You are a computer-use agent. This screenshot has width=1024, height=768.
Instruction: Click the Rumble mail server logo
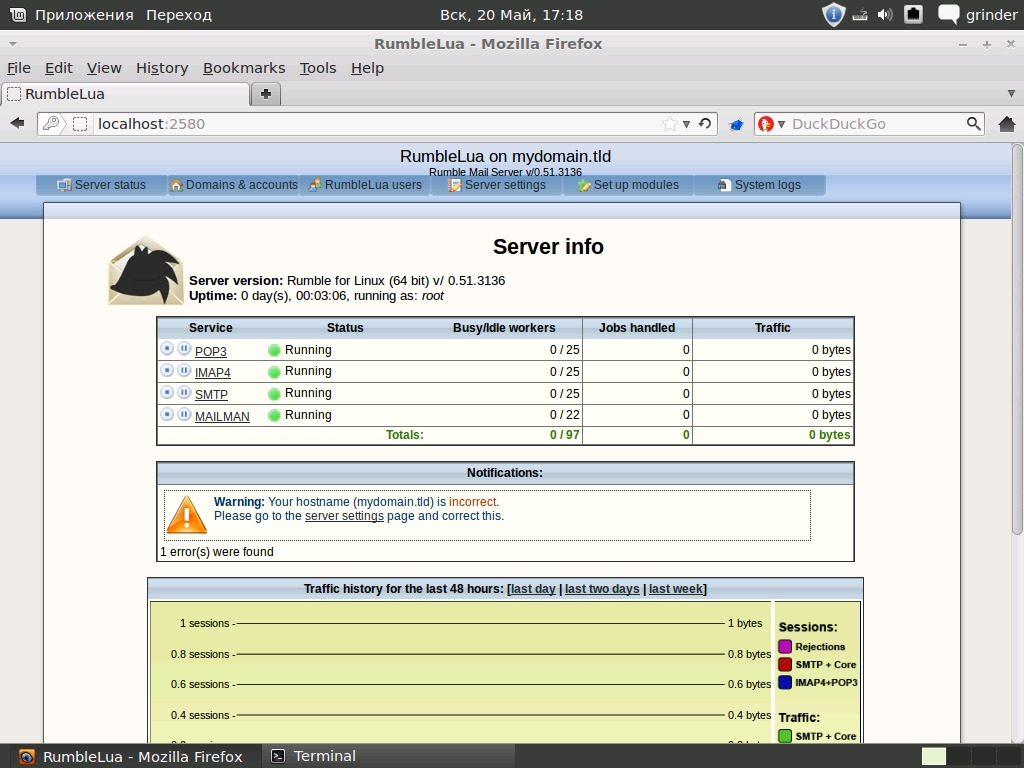point(146,270)
